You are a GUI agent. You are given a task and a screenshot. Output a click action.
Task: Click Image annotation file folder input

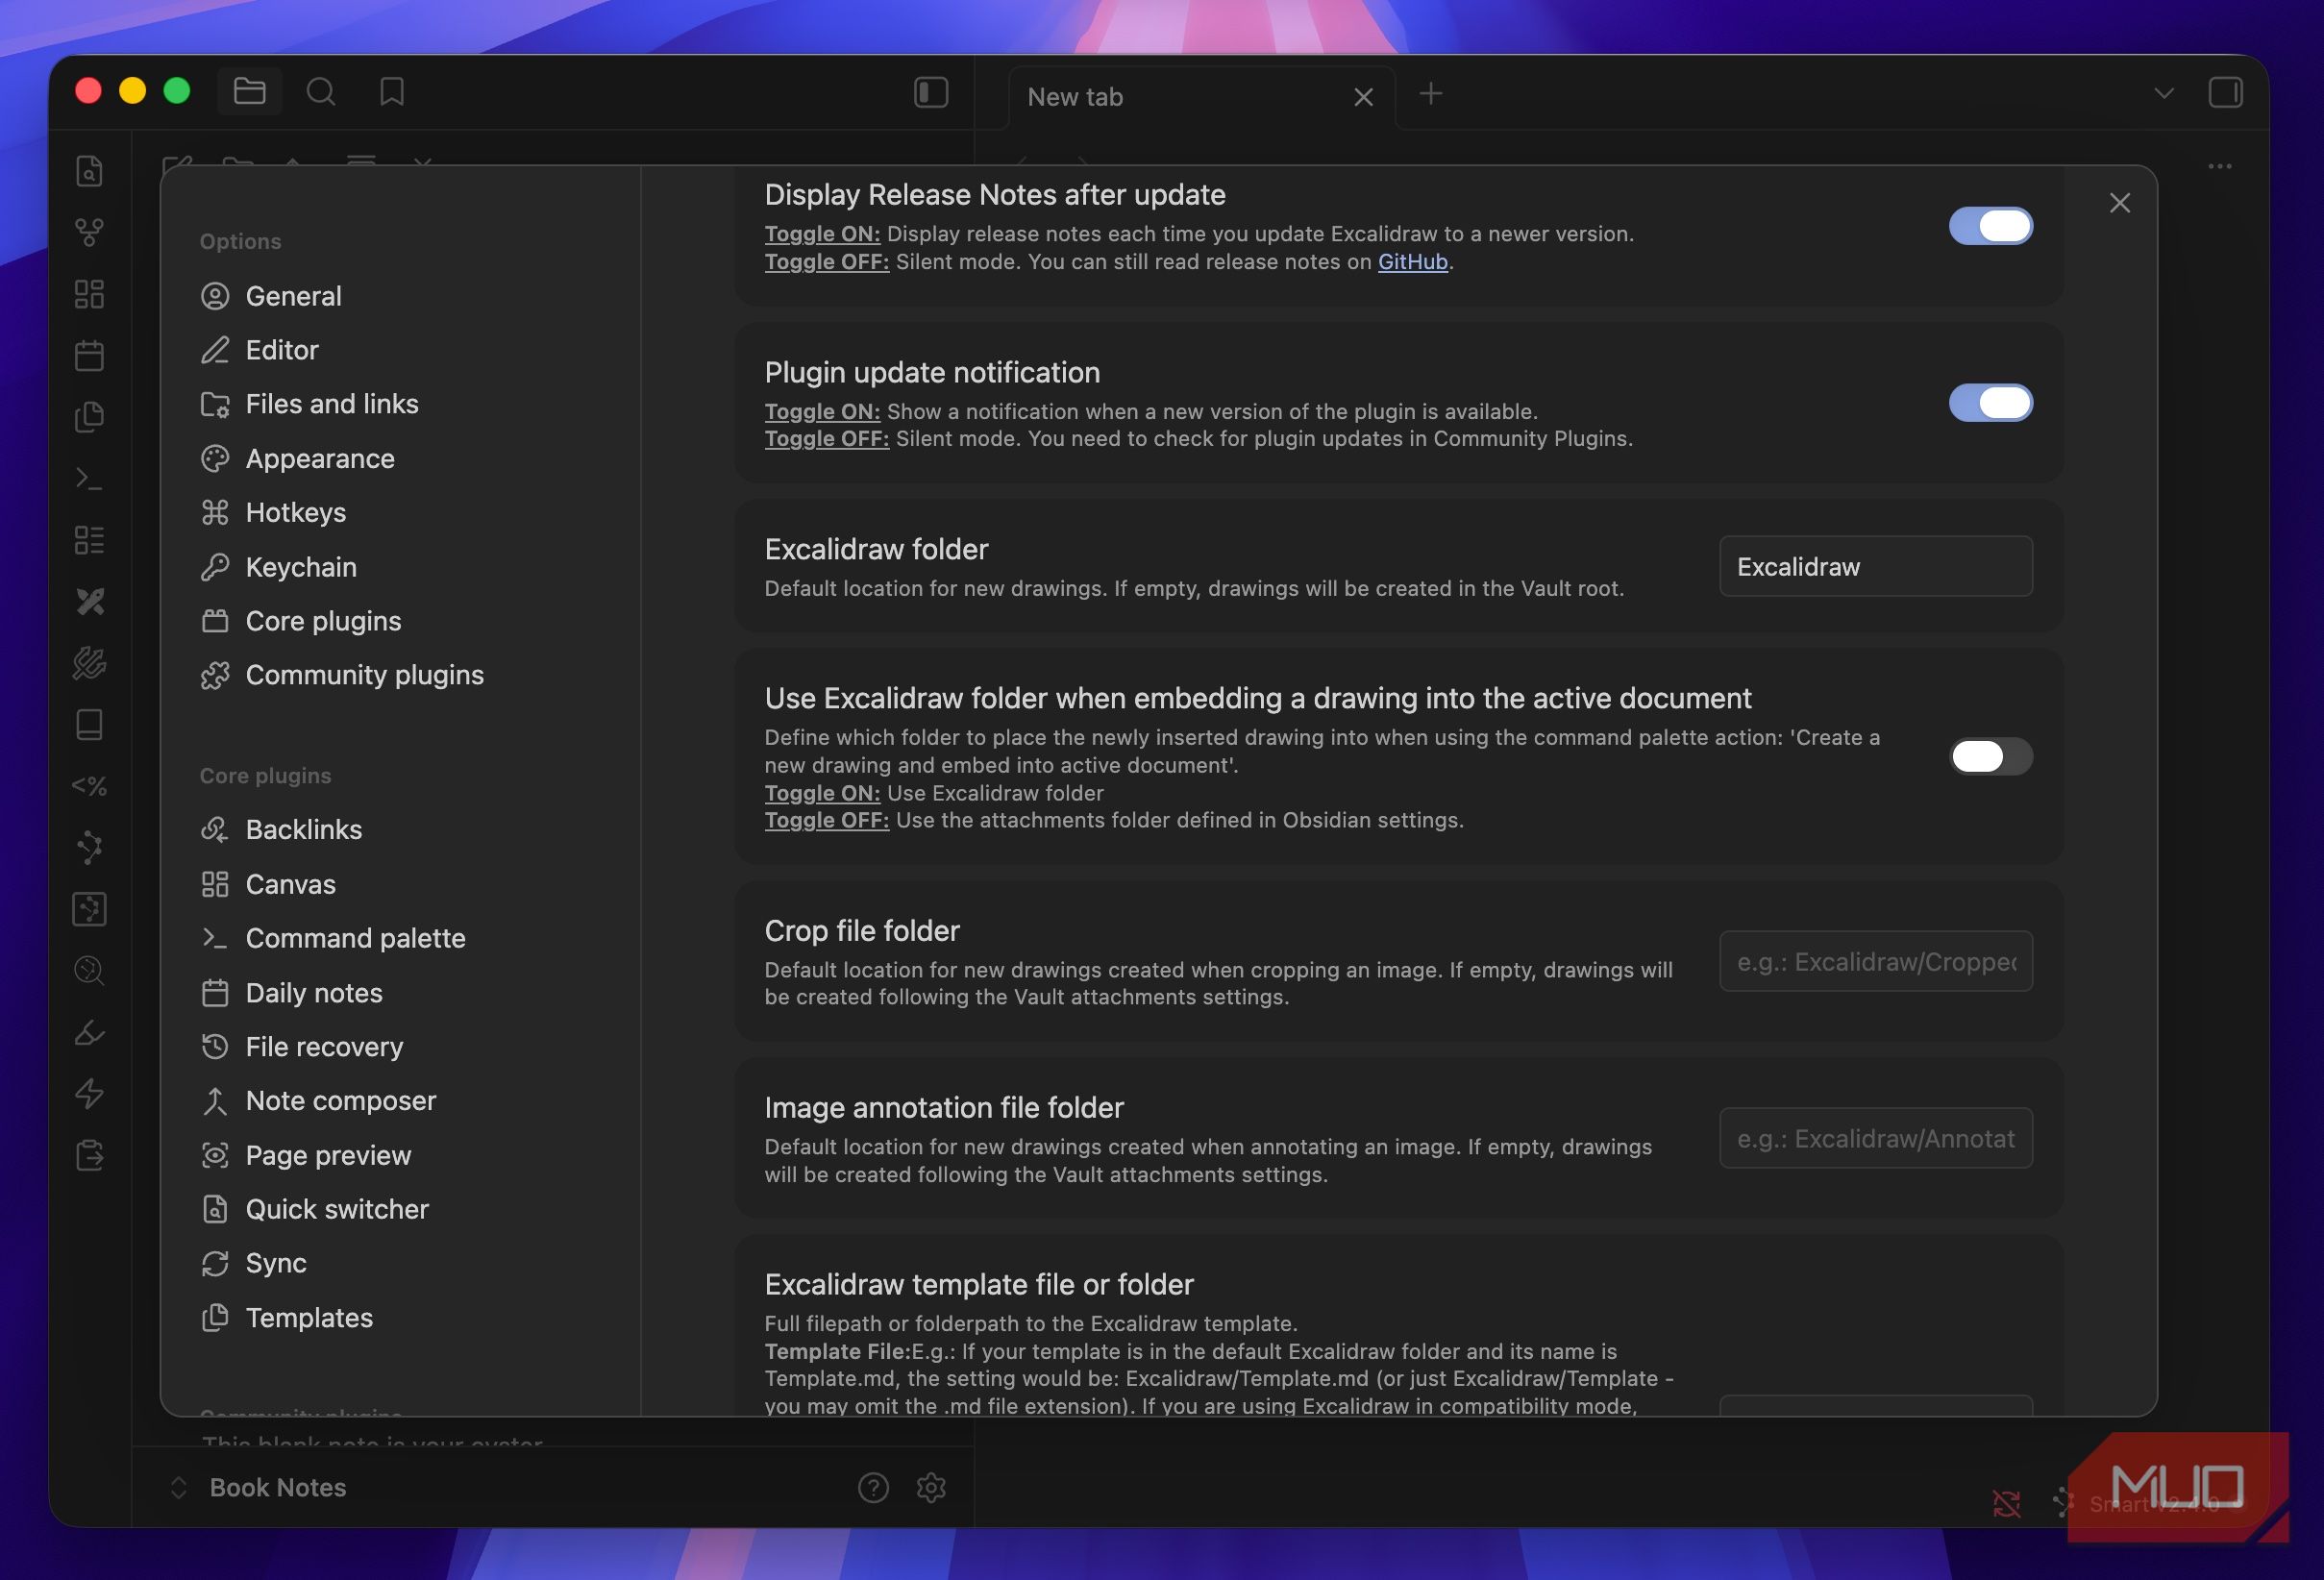tap(1875, 1138)
